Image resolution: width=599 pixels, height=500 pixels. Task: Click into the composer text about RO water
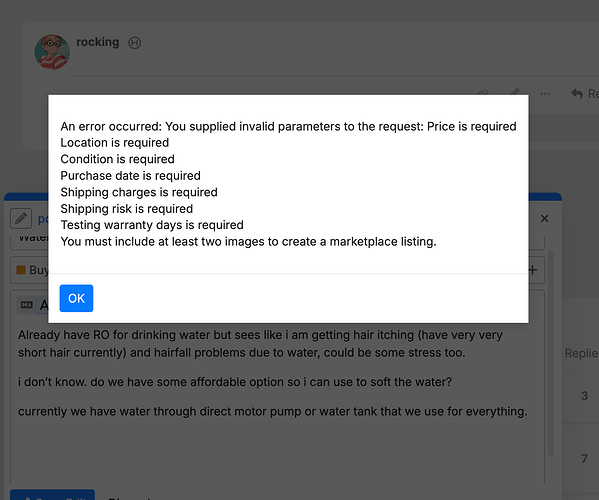click(273, 373)
